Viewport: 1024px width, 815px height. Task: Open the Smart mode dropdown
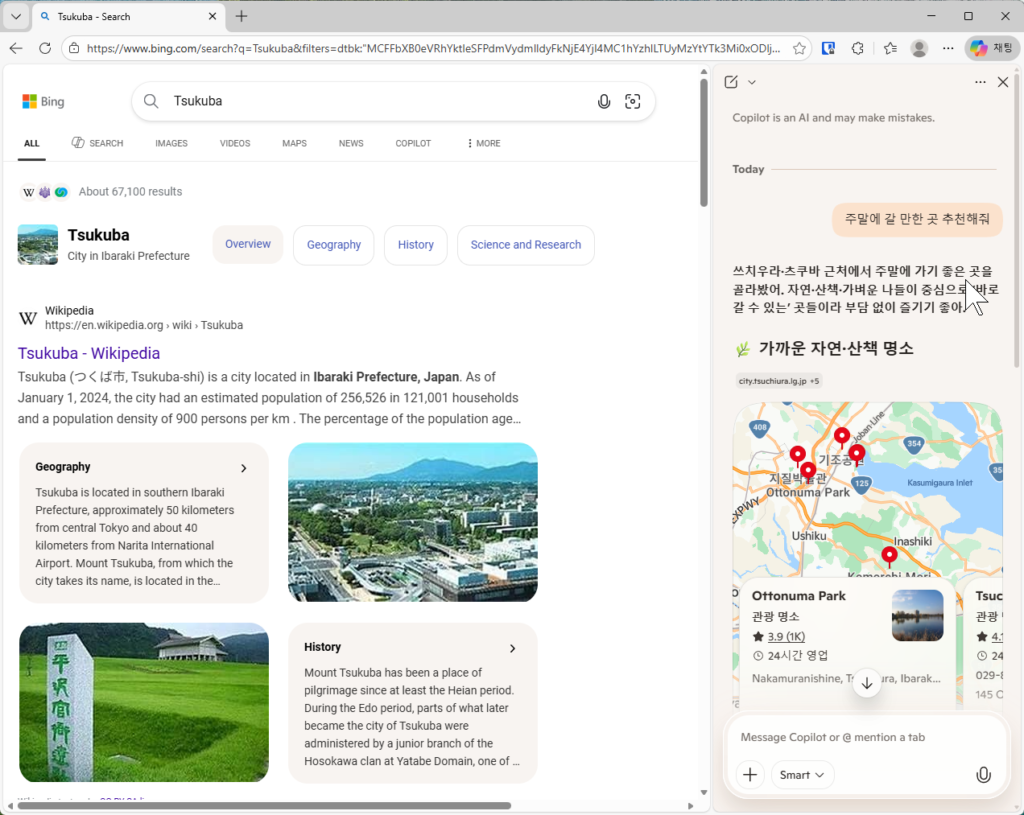point(802,775)
